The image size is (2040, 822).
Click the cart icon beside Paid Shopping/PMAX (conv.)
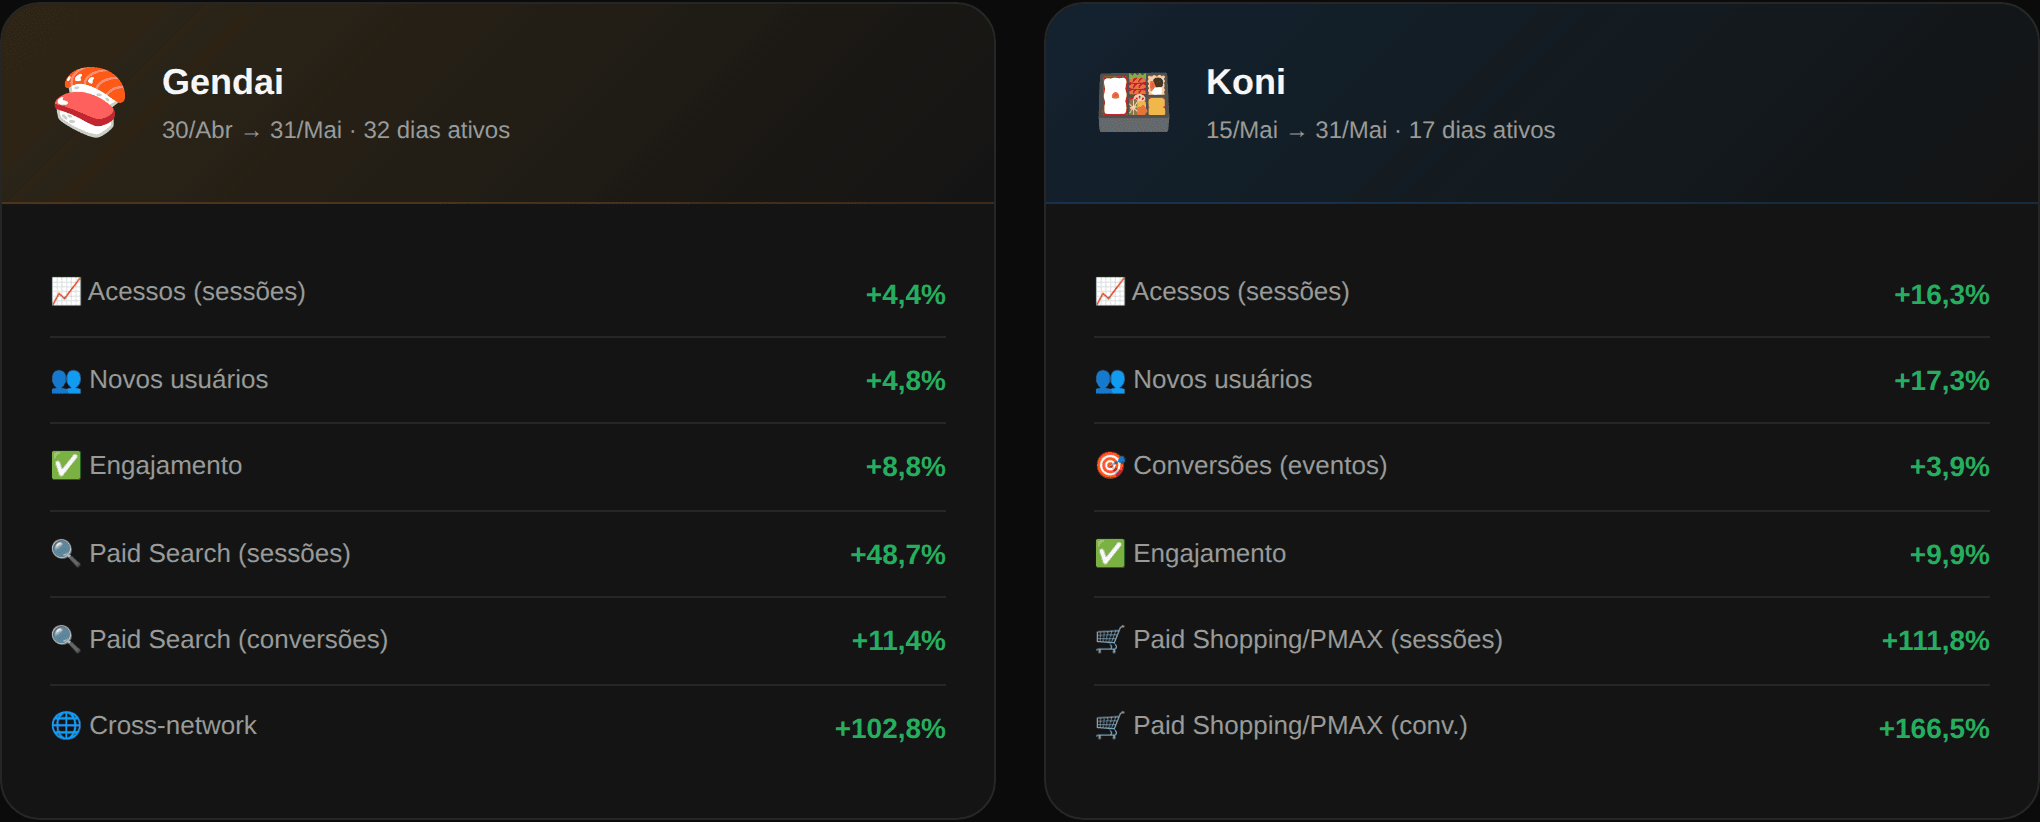point(1110,725)
